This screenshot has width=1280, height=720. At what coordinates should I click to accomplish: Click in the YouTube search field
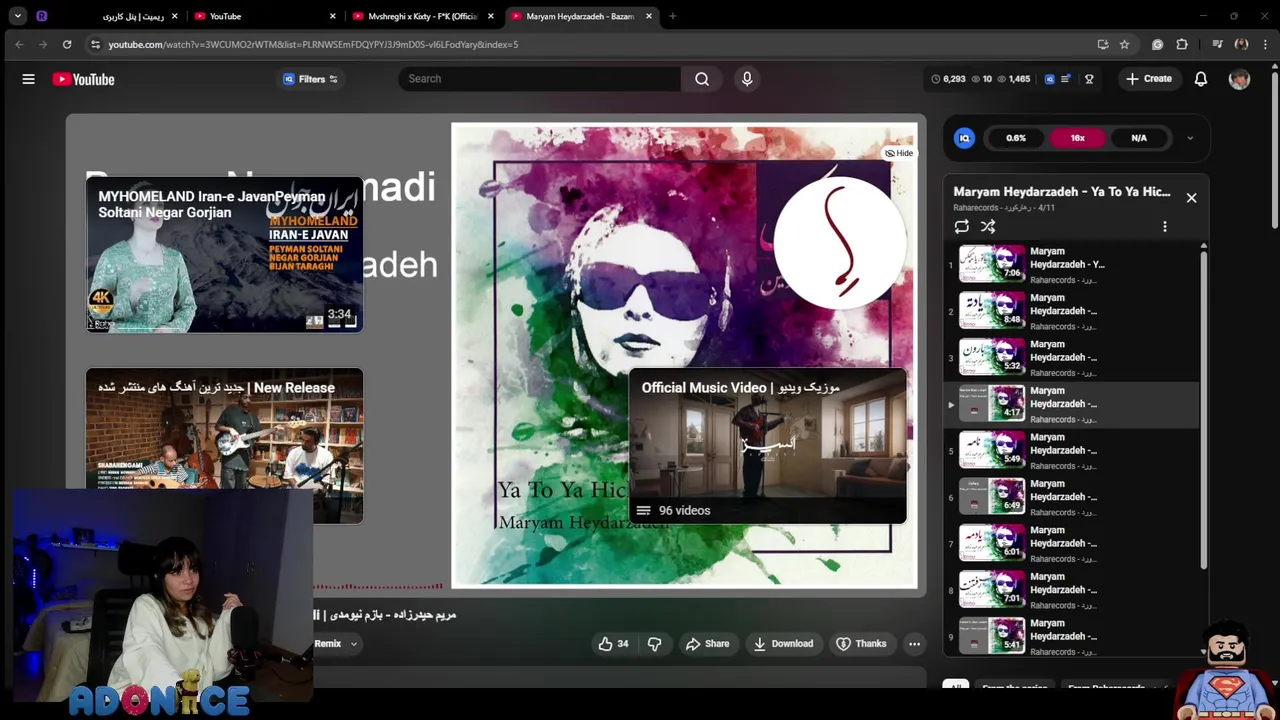coord(538,79)
